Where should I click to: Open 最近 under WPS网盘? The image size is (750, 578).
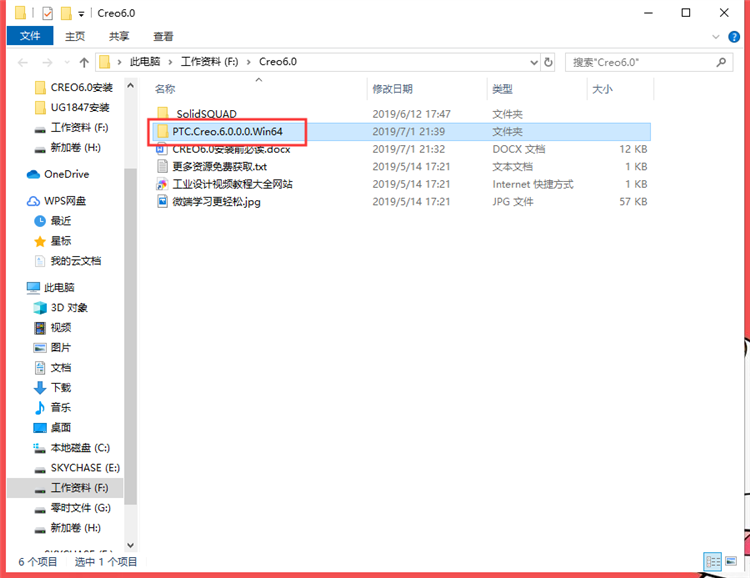pyautogui.click(x=61, y=221)
